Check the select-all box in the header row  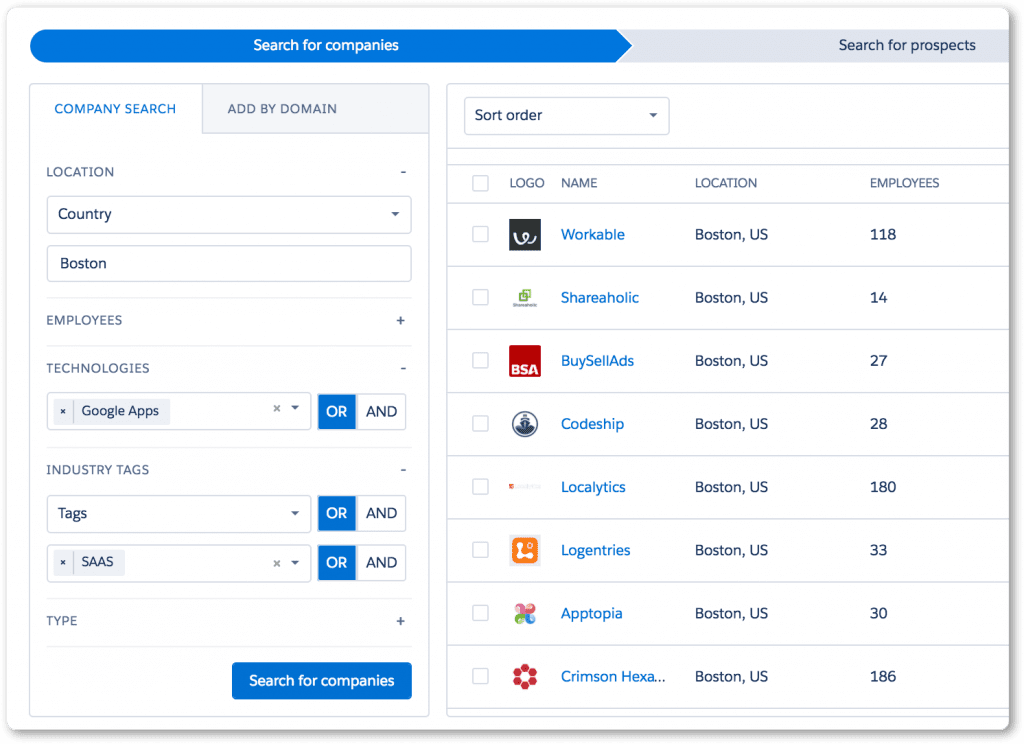(x=480, y=183)
